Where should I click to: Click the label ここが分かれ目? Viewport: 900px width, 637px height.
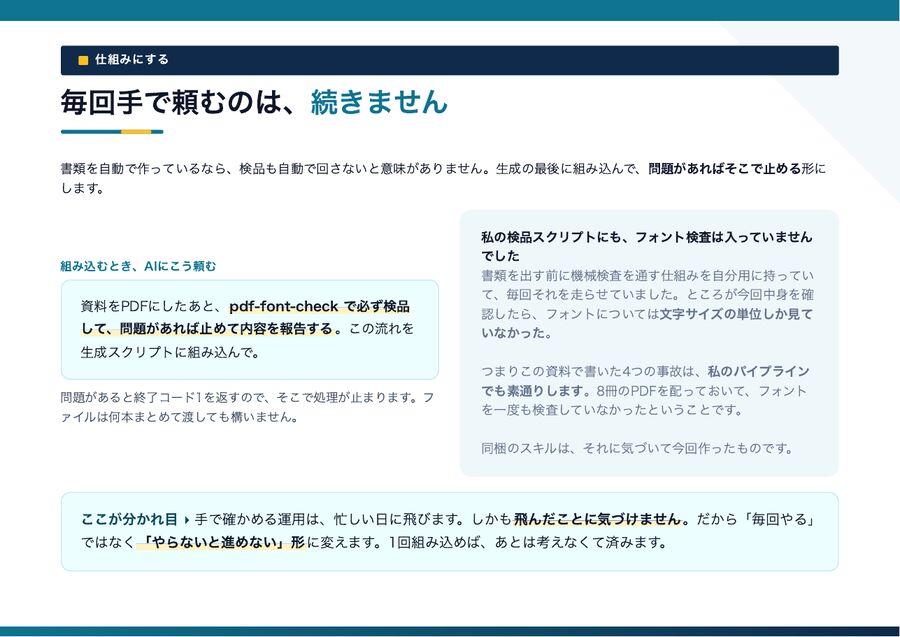tap(130, 520)
